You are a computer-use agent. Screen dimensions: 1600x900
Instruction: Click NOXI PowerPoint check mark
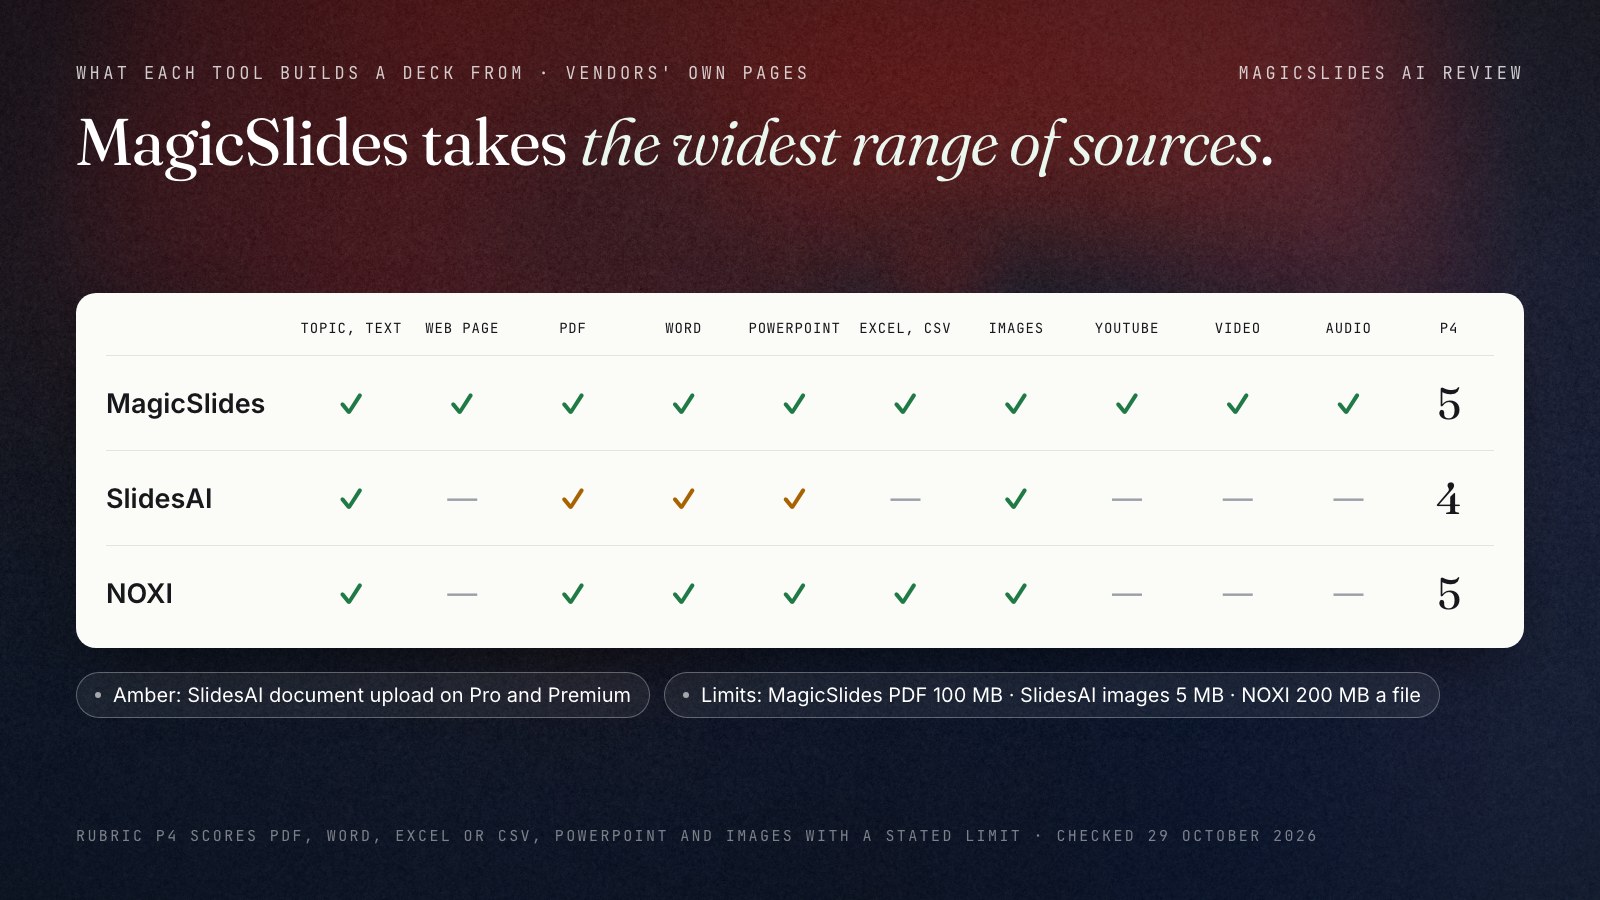794,594
